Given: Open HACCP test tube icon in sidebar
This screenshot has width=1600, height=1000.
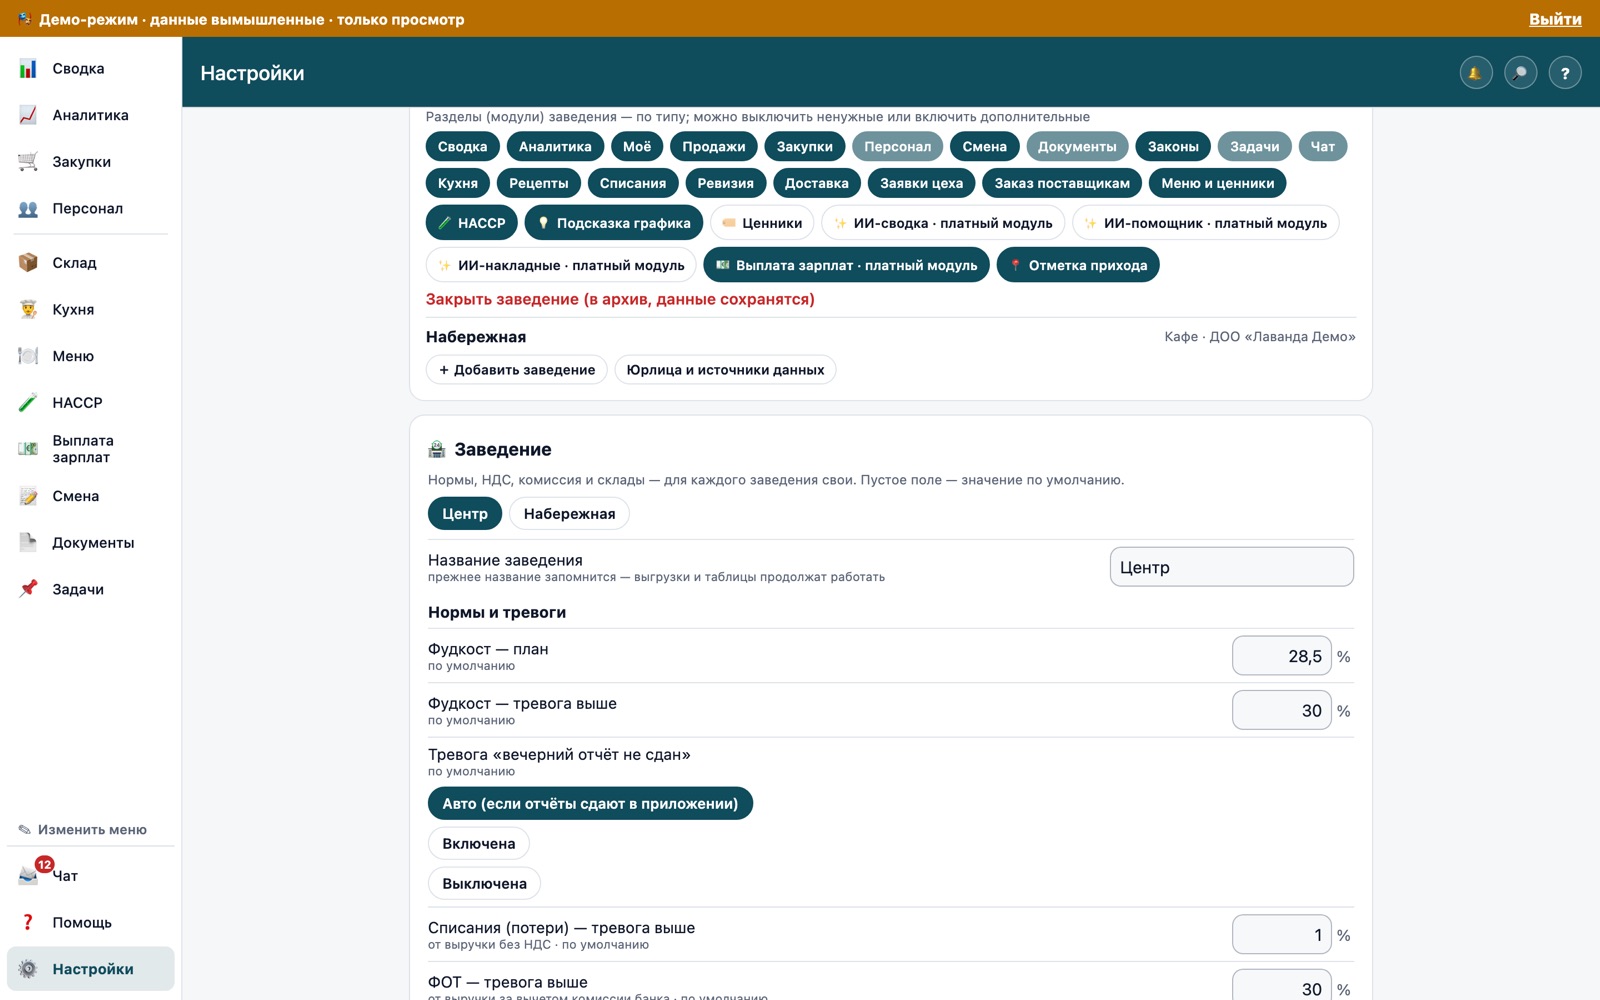Looking at the screenshot, I should pos(28,403).
